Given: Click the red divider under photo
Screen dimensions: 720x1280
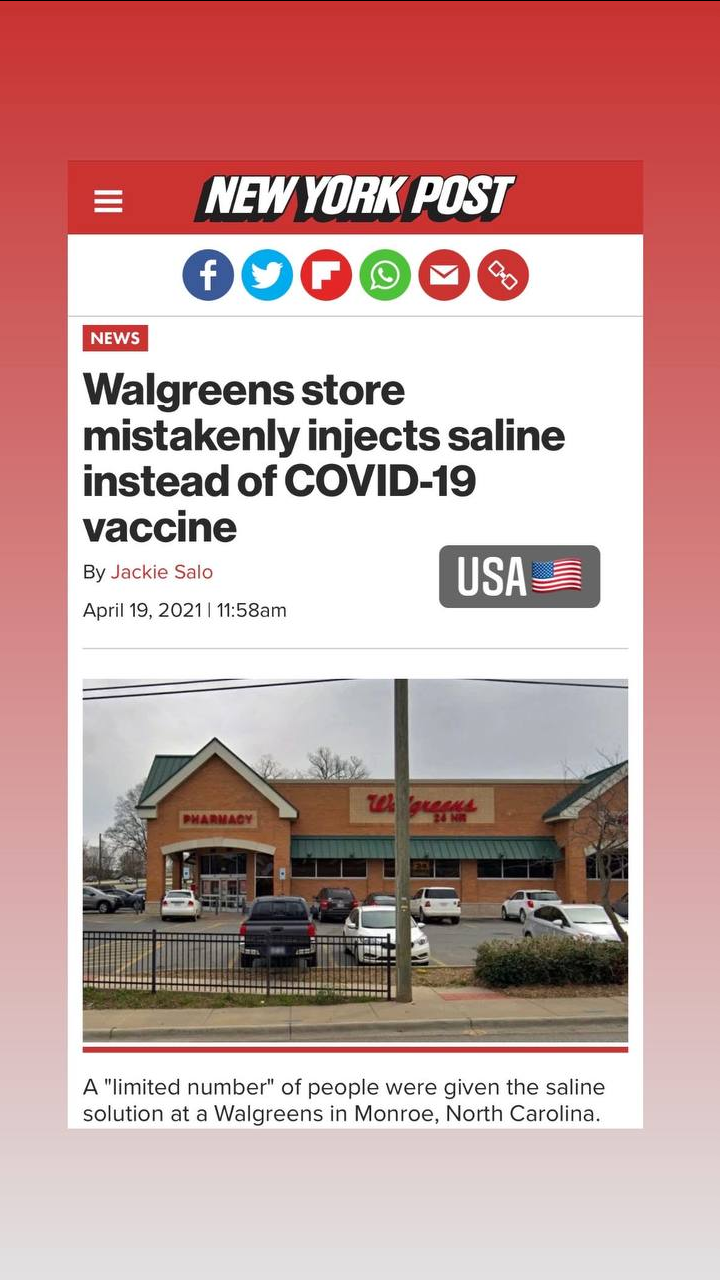Looking at the screenshot, I should click(x=355, y=1049).
